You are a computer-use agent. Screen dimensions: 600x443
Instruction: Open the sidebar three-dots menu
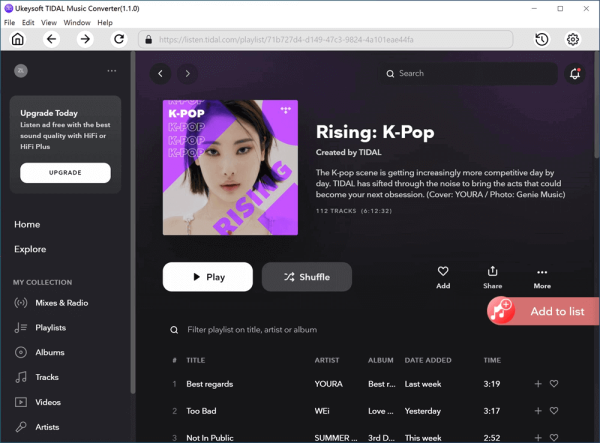[x=112, y=71]
